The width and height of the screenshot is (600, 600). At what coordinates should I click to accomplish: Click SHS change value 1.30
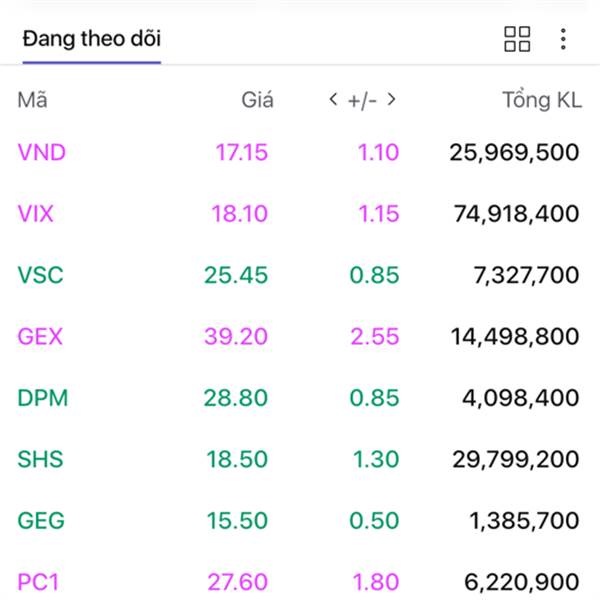point(374,459)
